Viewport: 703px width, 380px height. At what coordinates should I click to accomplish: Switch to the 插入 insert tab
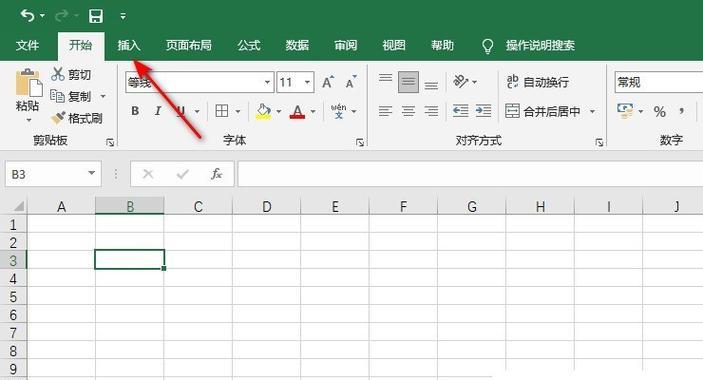point(129,45)
